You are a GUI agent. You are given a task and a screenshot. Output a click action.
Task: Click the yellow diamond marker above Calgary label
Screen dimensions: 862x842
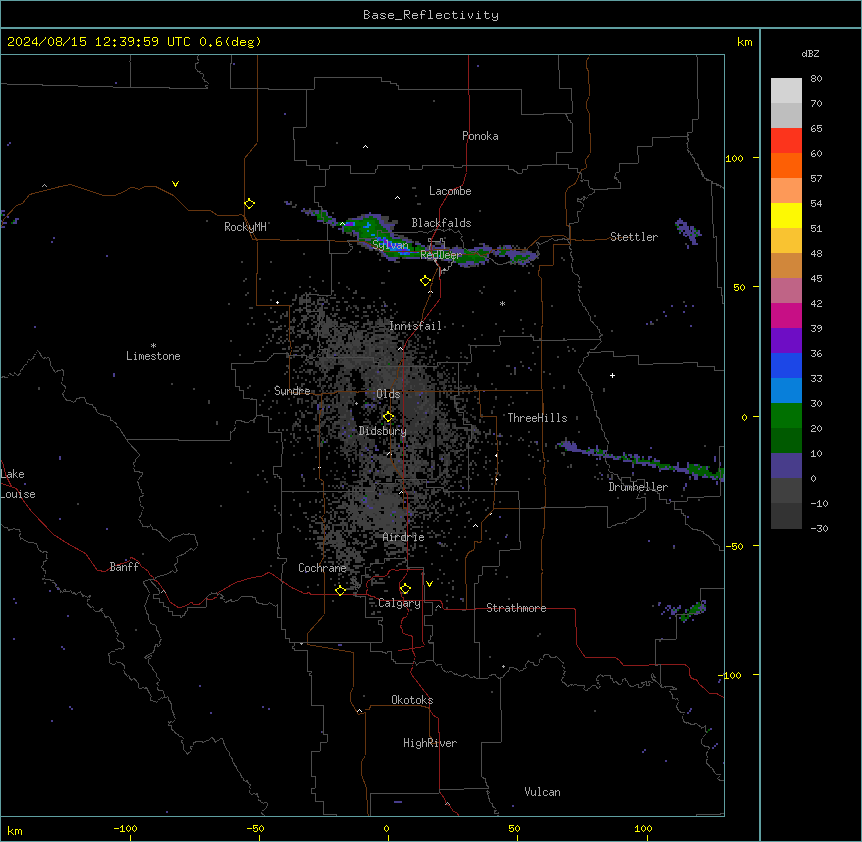click(405, 589)
